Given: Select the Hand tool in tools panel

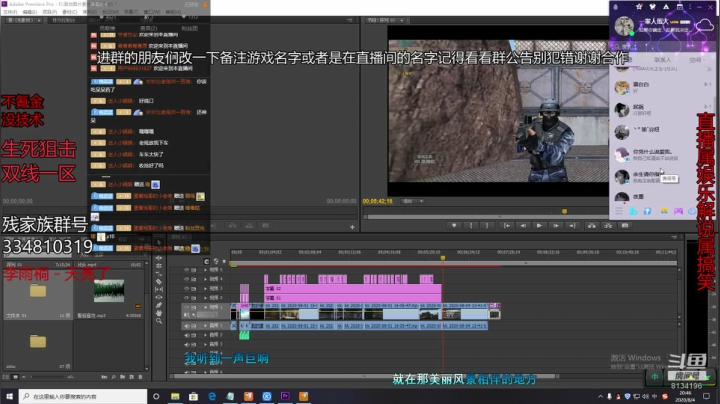Looking at the screenshot, I should [x=159, y=313].
